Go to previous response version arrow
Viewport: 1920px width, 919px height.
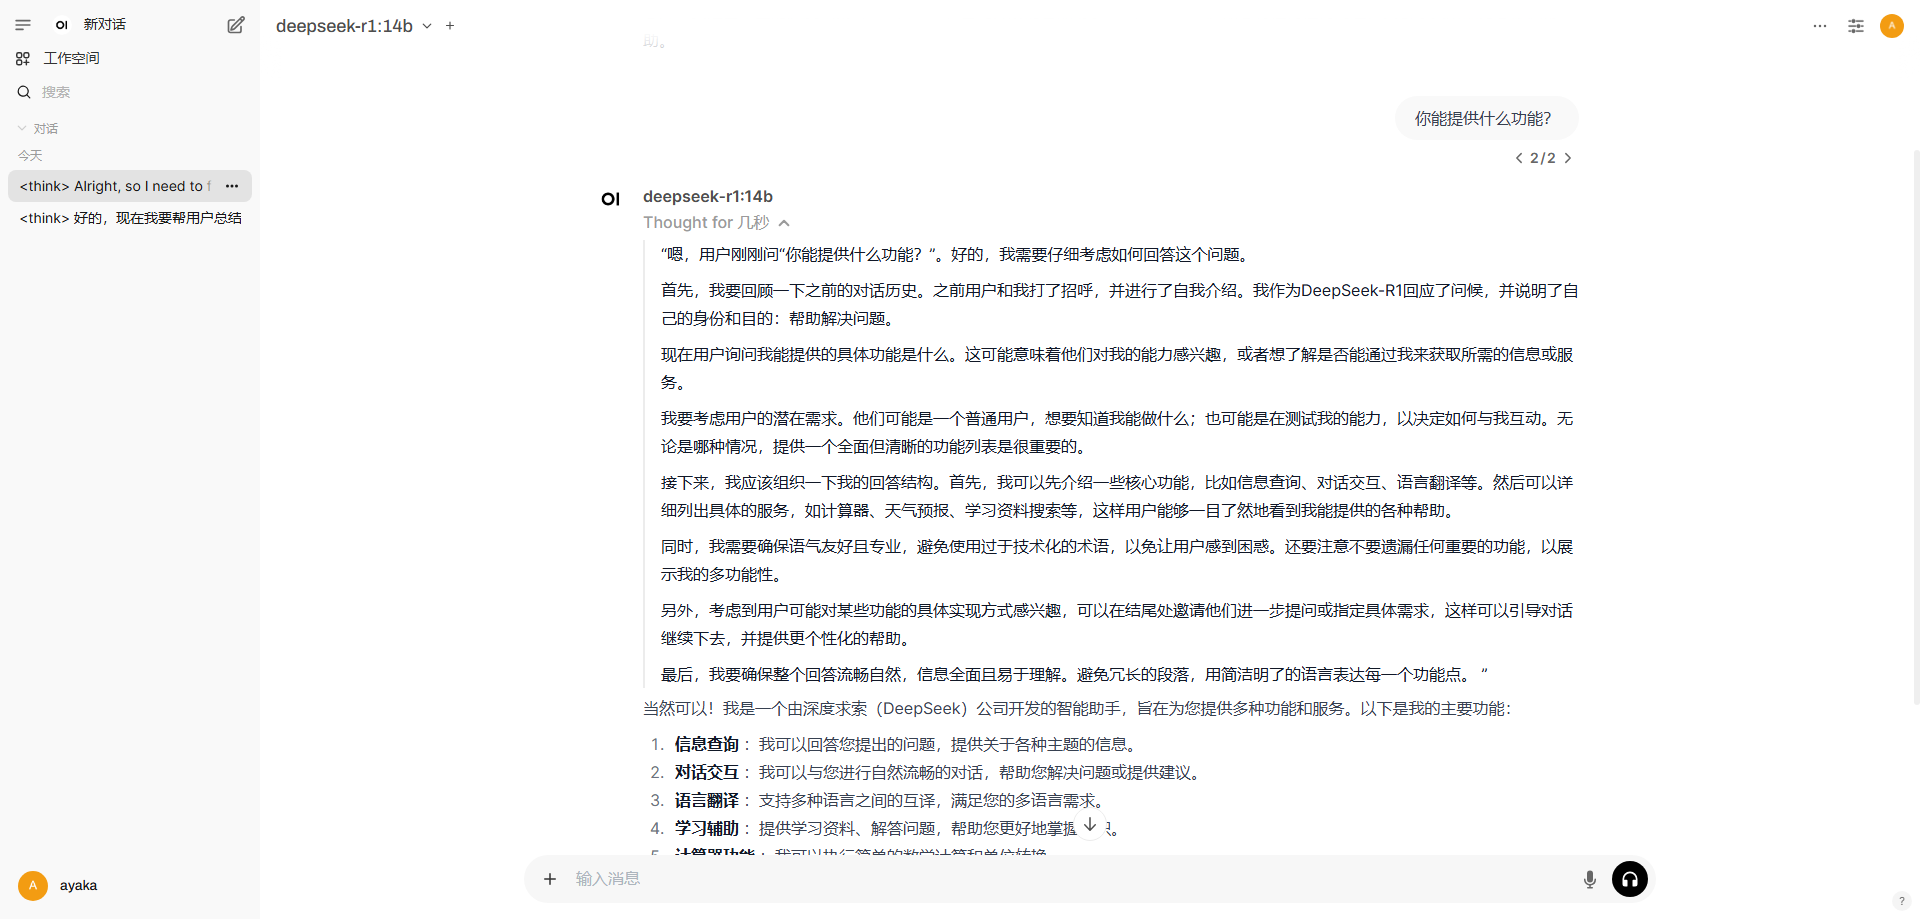click(1519, 158)
